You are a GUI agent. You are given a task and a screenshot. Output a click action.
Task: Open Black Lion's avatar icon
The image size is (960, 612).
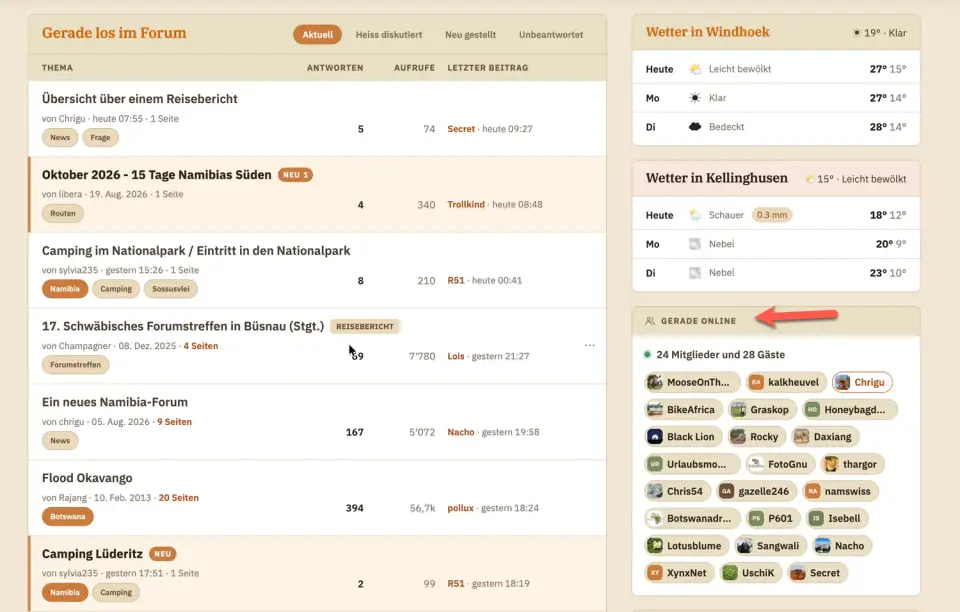pyautogui.click(x=654, y=437)
